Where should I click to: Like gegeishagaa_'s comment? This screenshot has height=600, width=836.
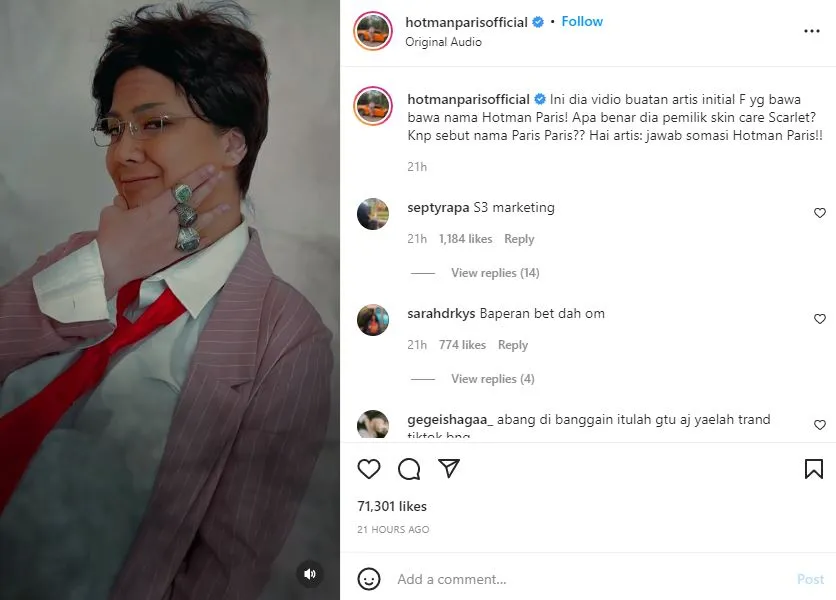point(819,425)
